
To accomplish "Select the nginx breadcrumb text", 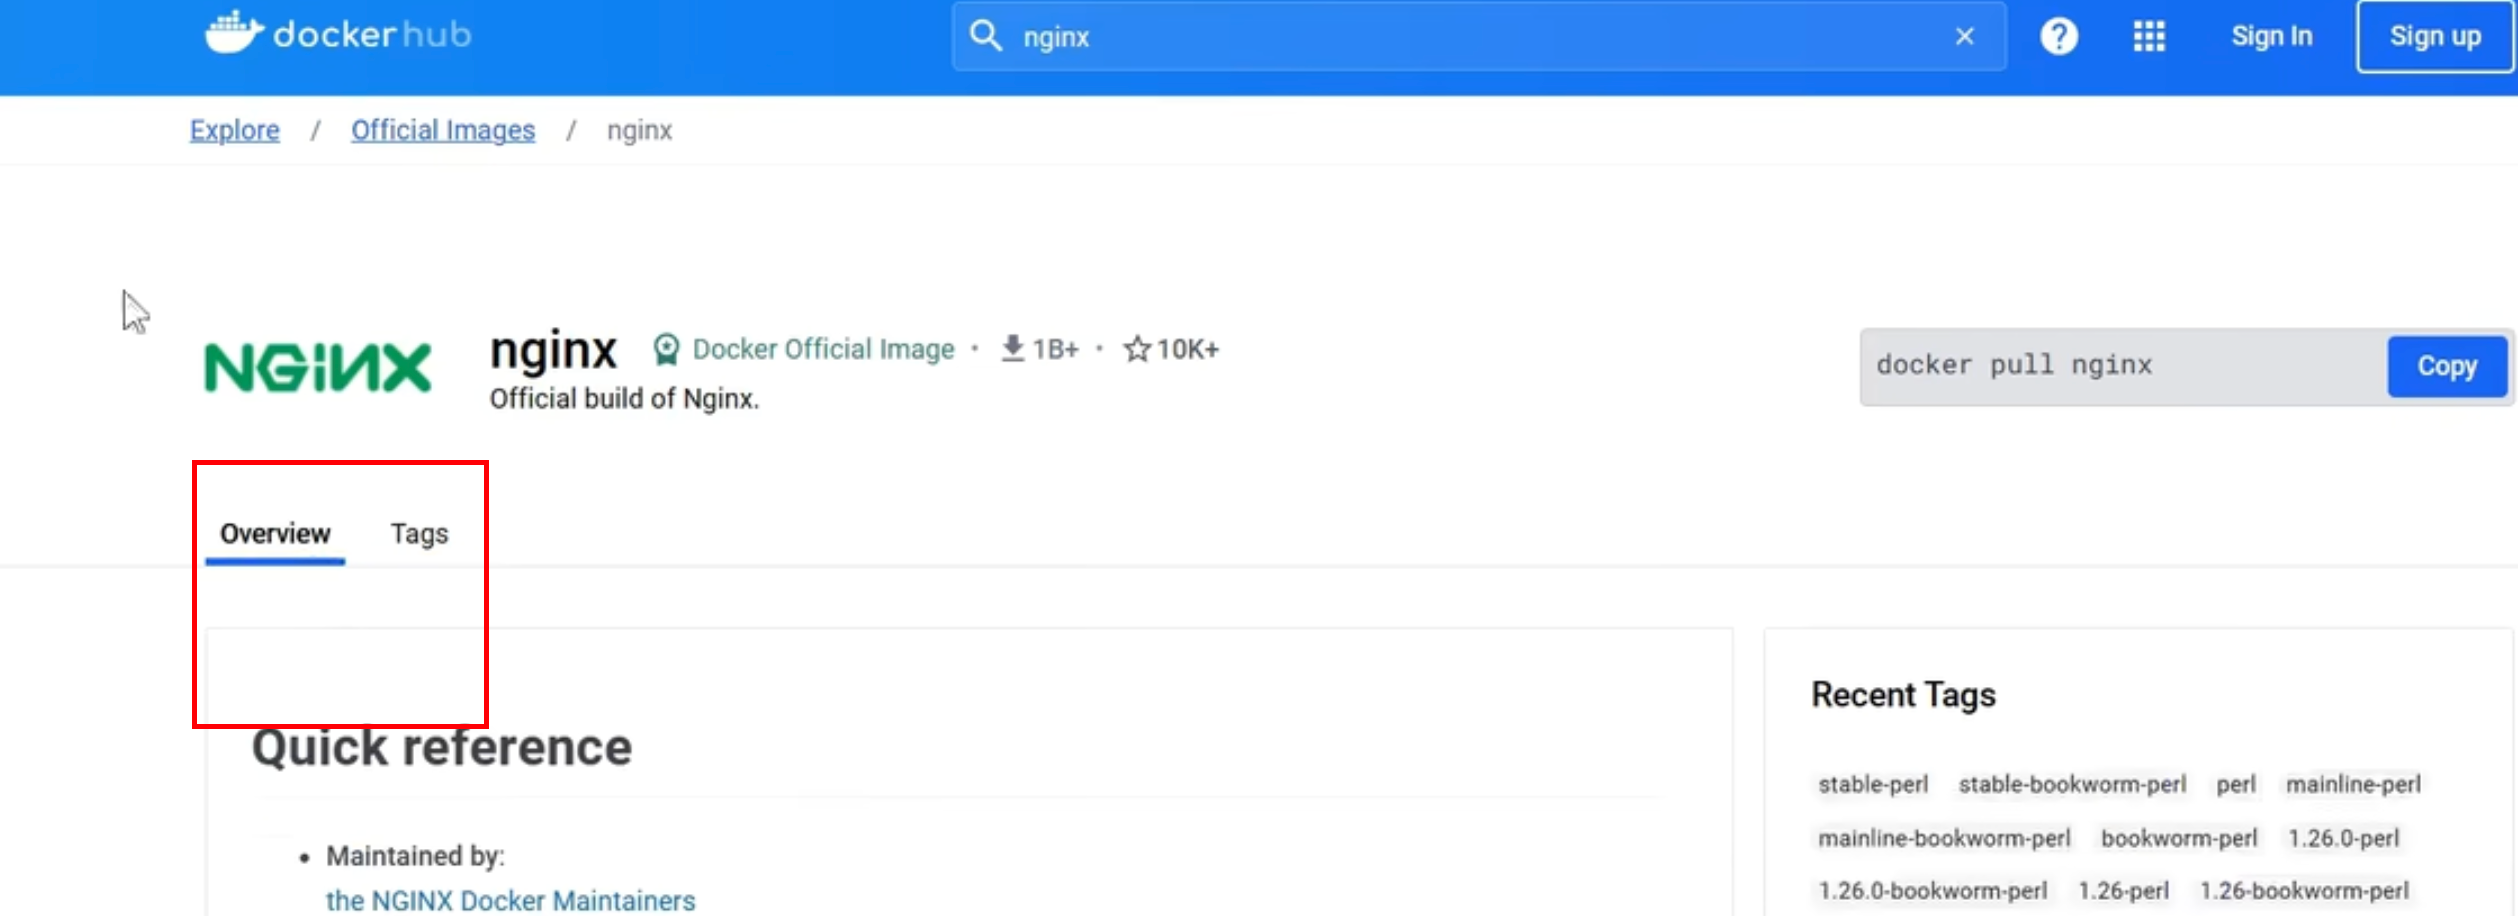I will pos(640,131).
